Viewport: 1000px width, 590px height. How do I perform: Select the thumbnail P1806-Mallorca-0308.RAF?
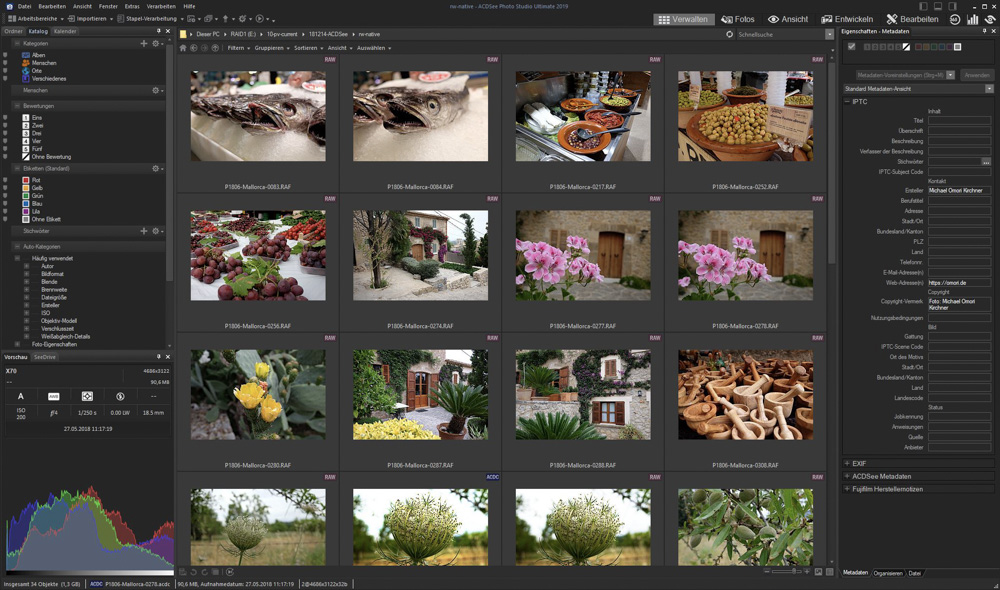pos(746,394)
